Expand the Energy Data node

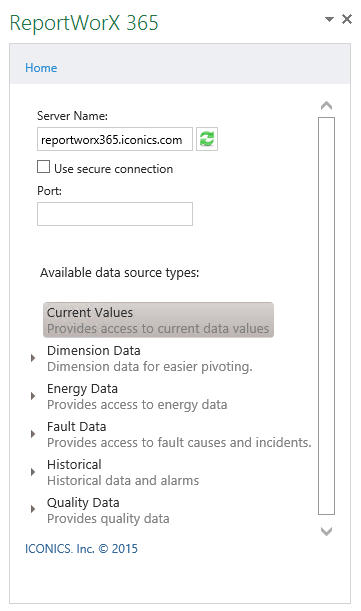pos(33,396)
